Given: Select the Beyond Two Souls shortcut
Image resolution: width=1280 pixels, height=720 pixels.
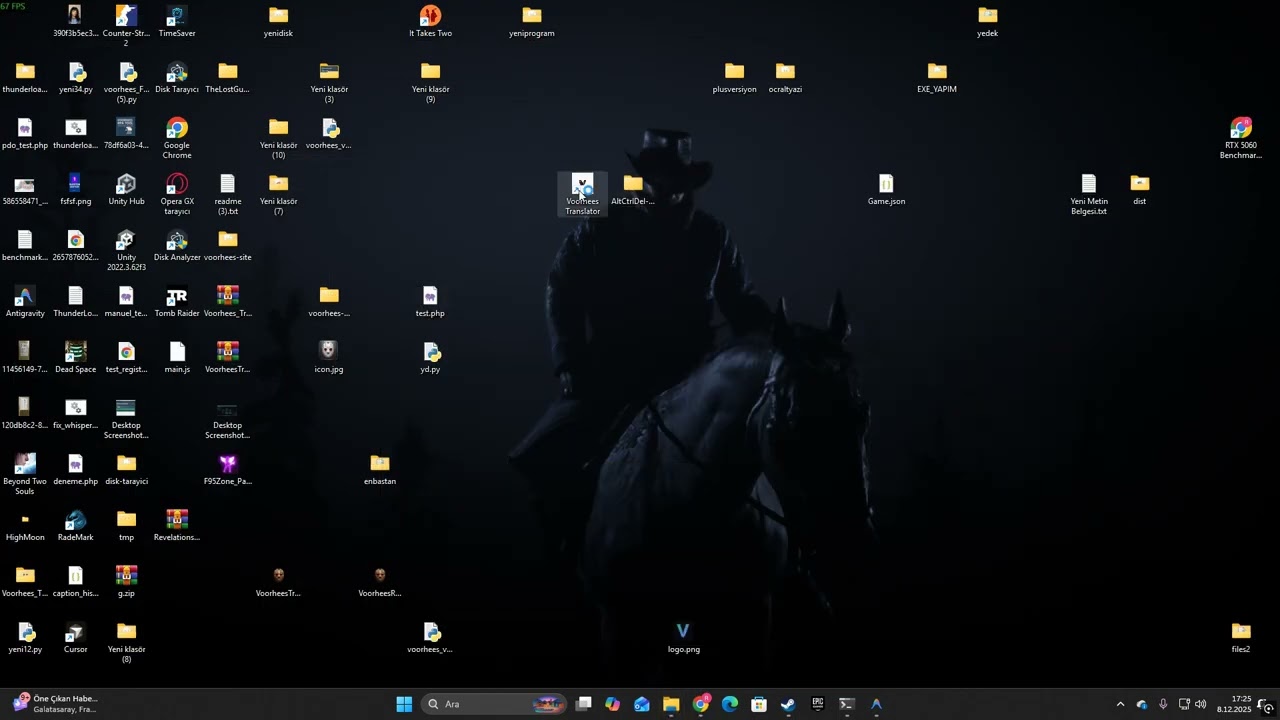Looking at the screenshot, I should [25, 474].
